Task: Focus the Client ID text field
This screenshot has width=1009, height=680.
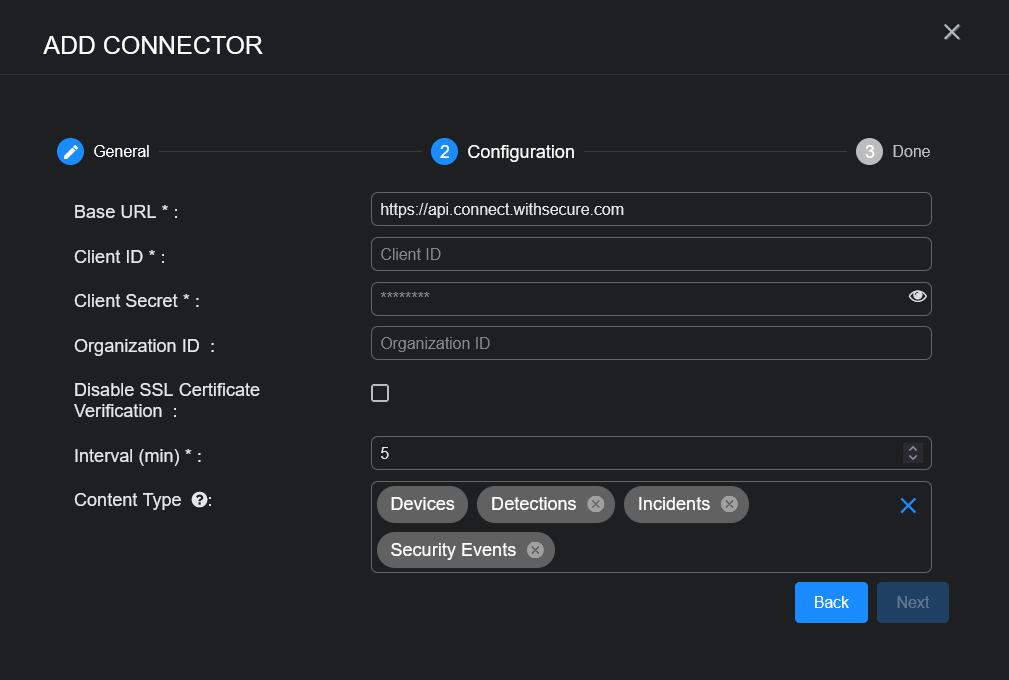Action: tap(650, 254)
